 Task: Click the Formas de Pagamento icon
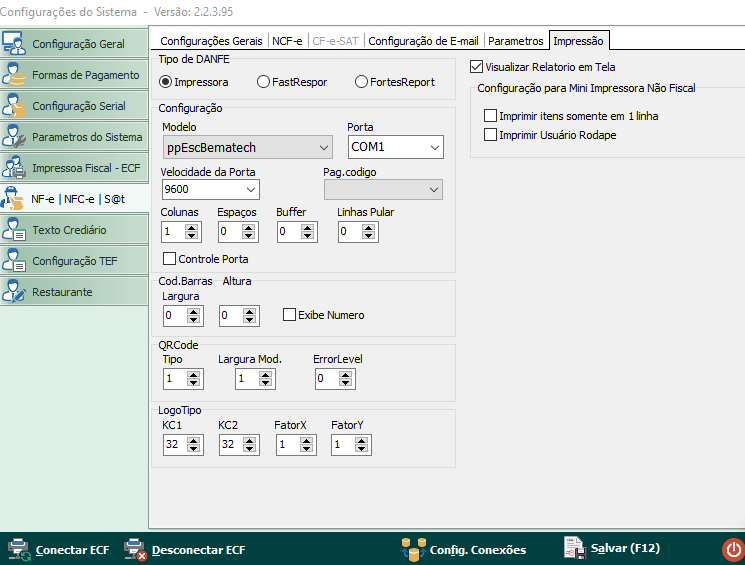(15, 75)
